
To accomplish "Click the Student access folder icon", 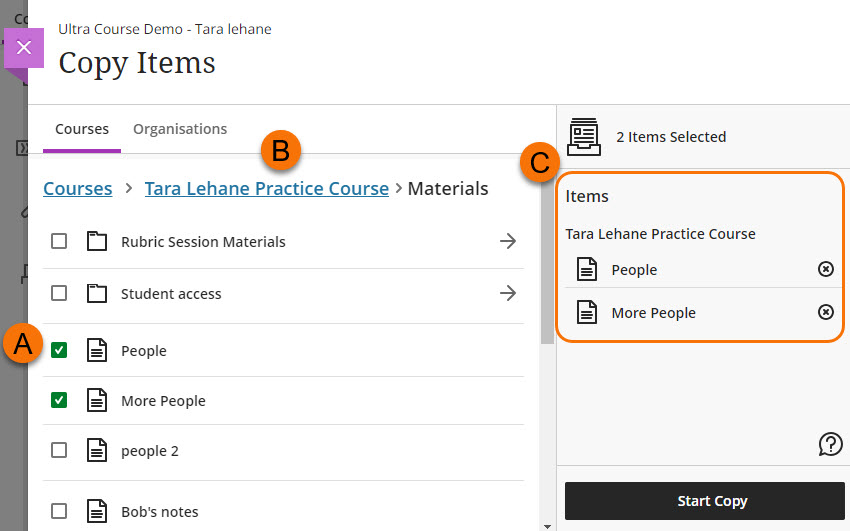I will [x=96, y=294].
